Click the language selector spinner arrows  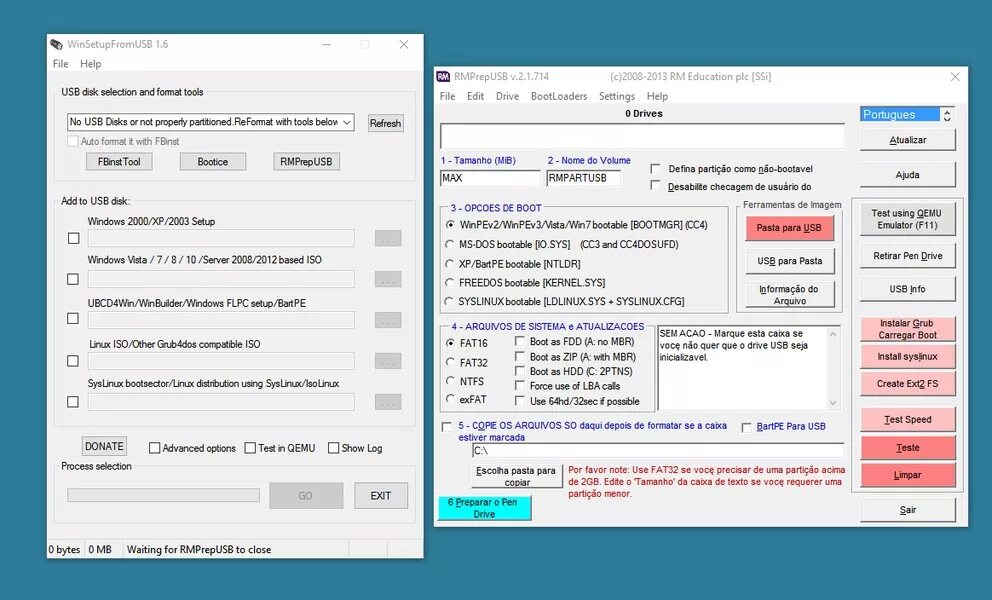947,115
